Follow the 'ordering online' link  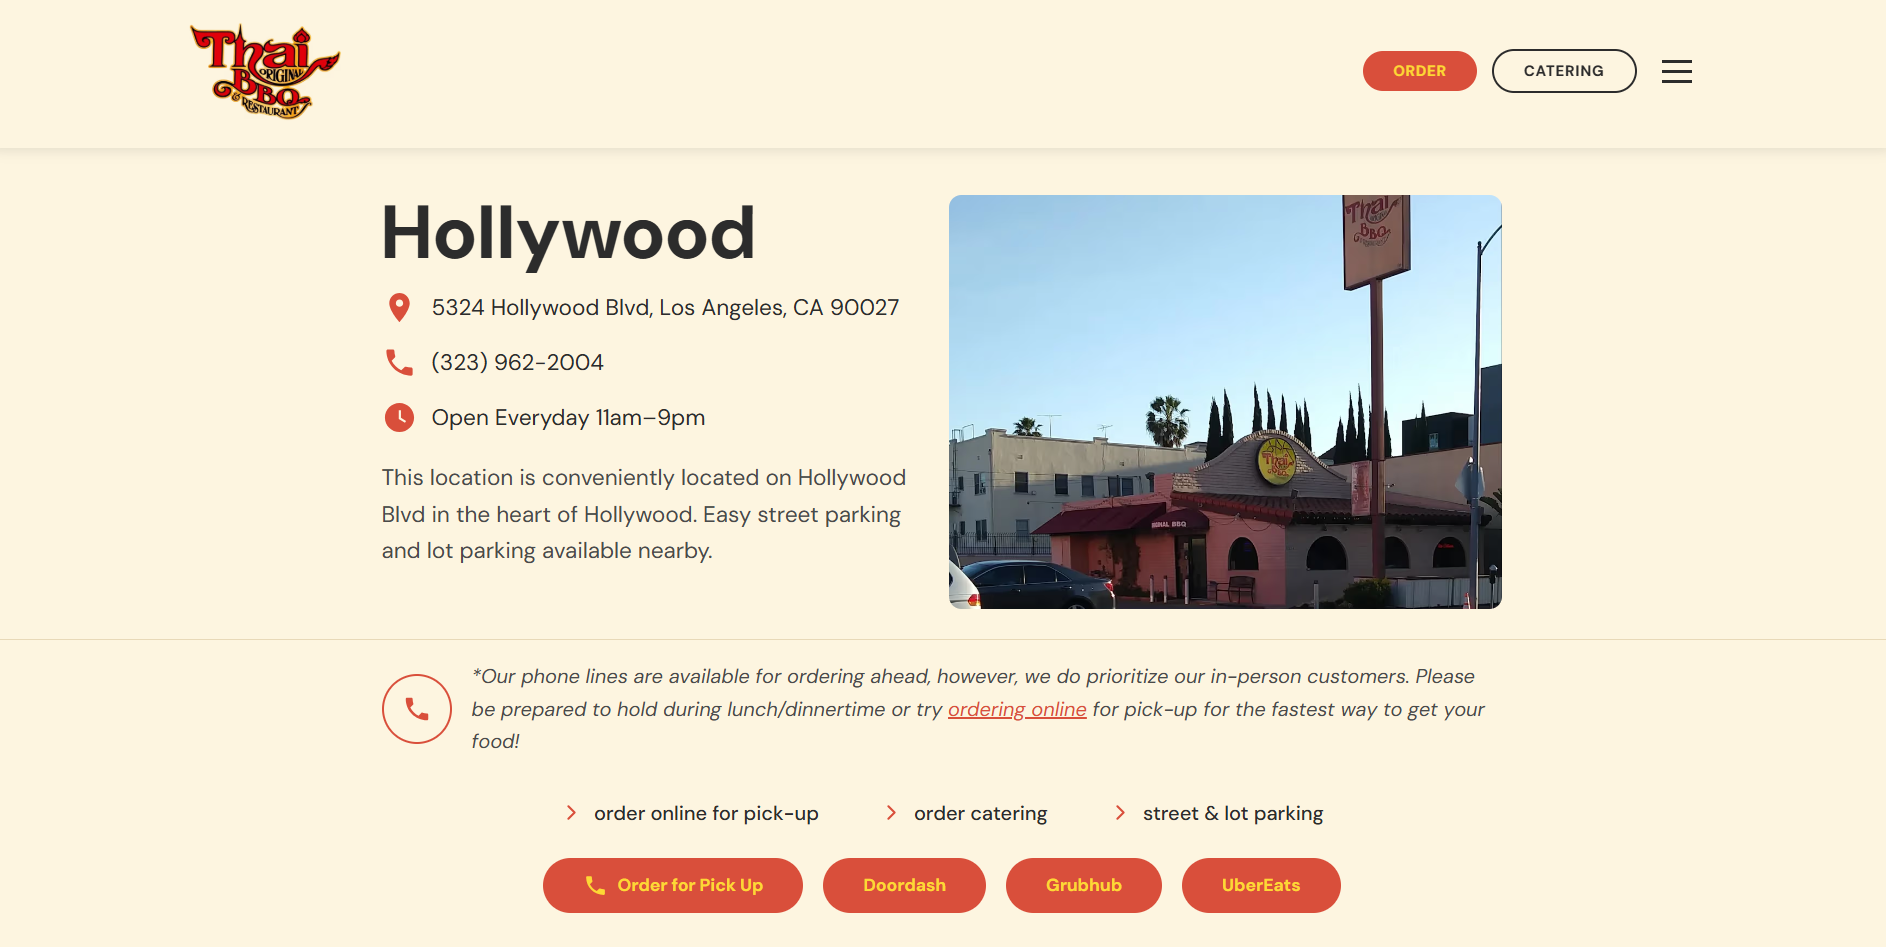pyautogui.click(x=1017, y=709)
